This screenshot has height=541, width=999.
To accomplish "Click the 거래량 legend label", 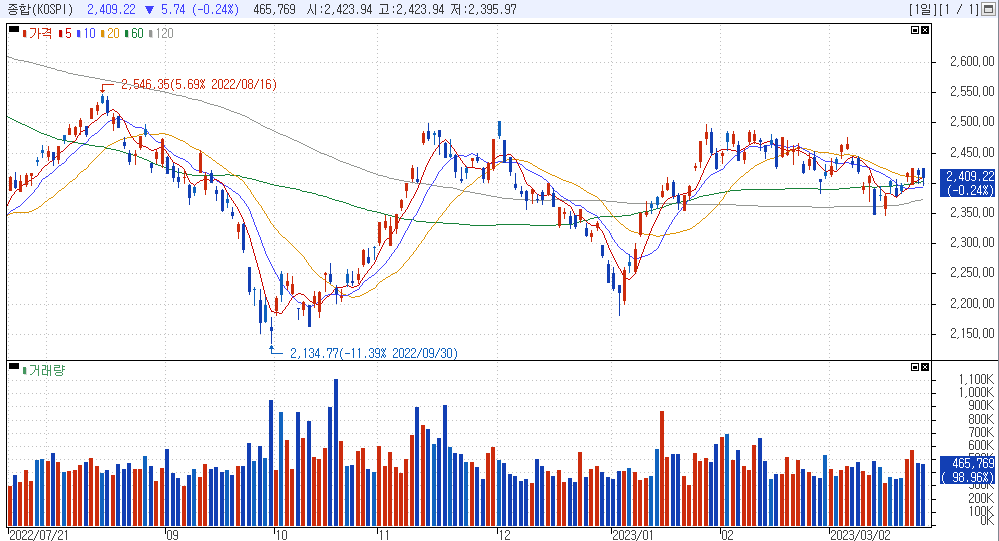I will (x=44, y=370).
